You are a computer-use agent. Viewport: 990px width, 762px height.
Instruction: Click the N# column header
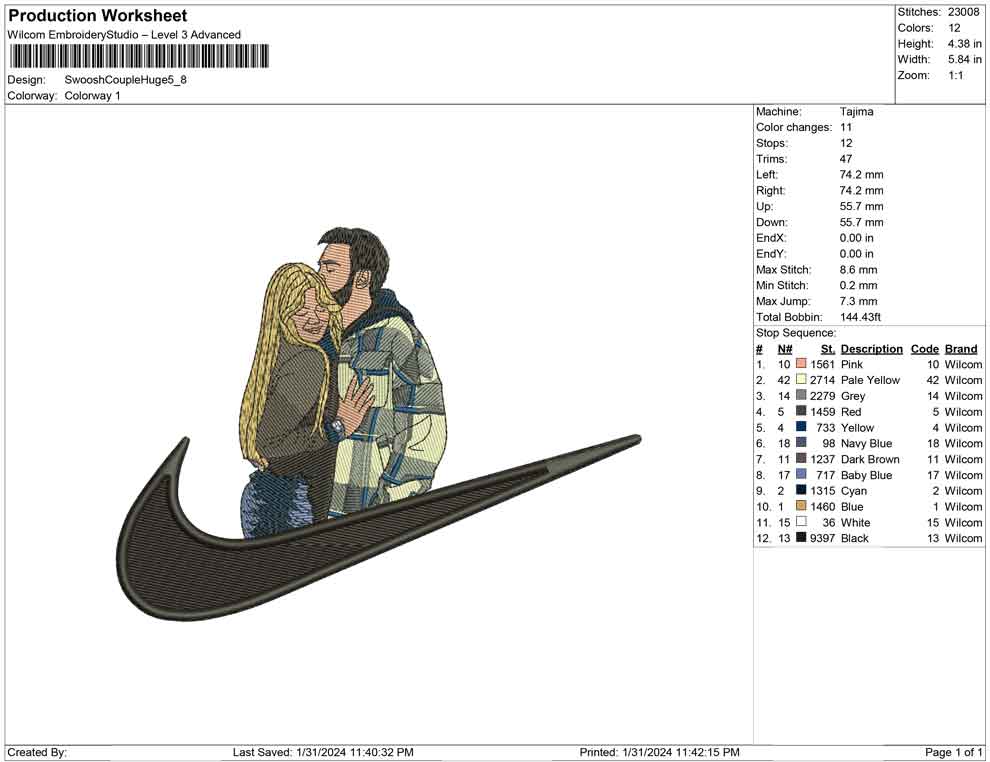pos(785,349)
